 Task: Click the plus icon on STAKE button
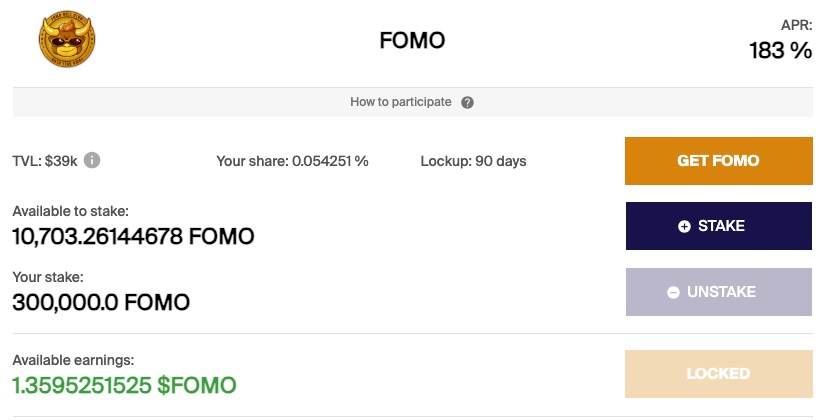click(x=684, y=227)
